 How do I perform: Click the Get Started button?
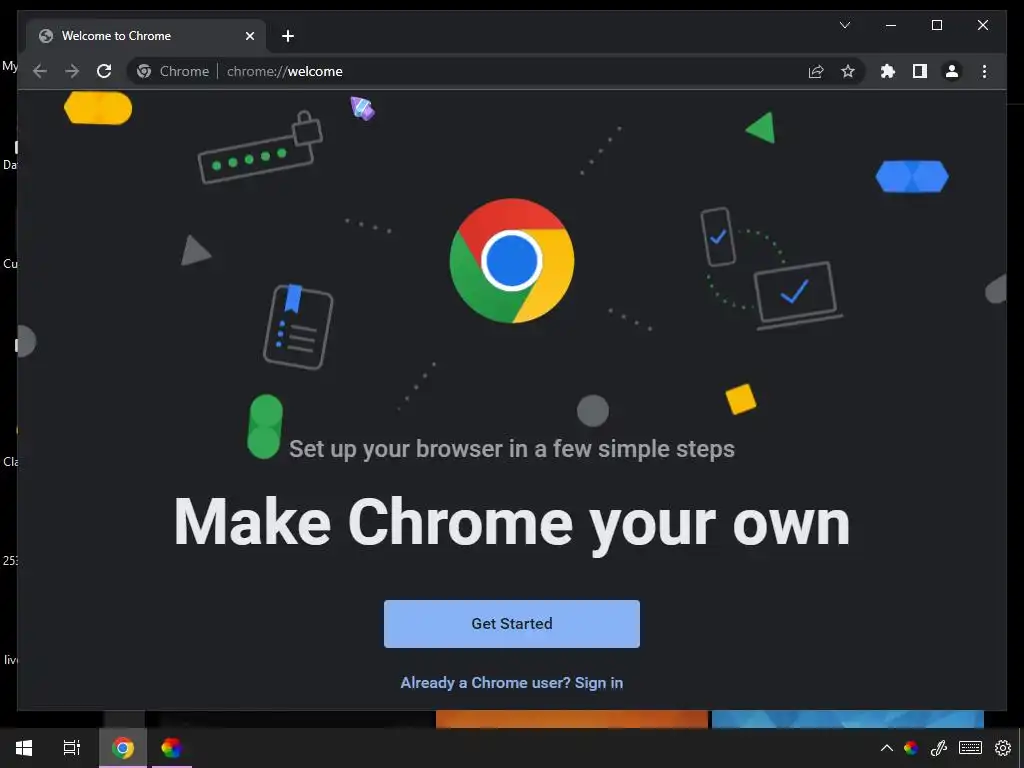512,624
